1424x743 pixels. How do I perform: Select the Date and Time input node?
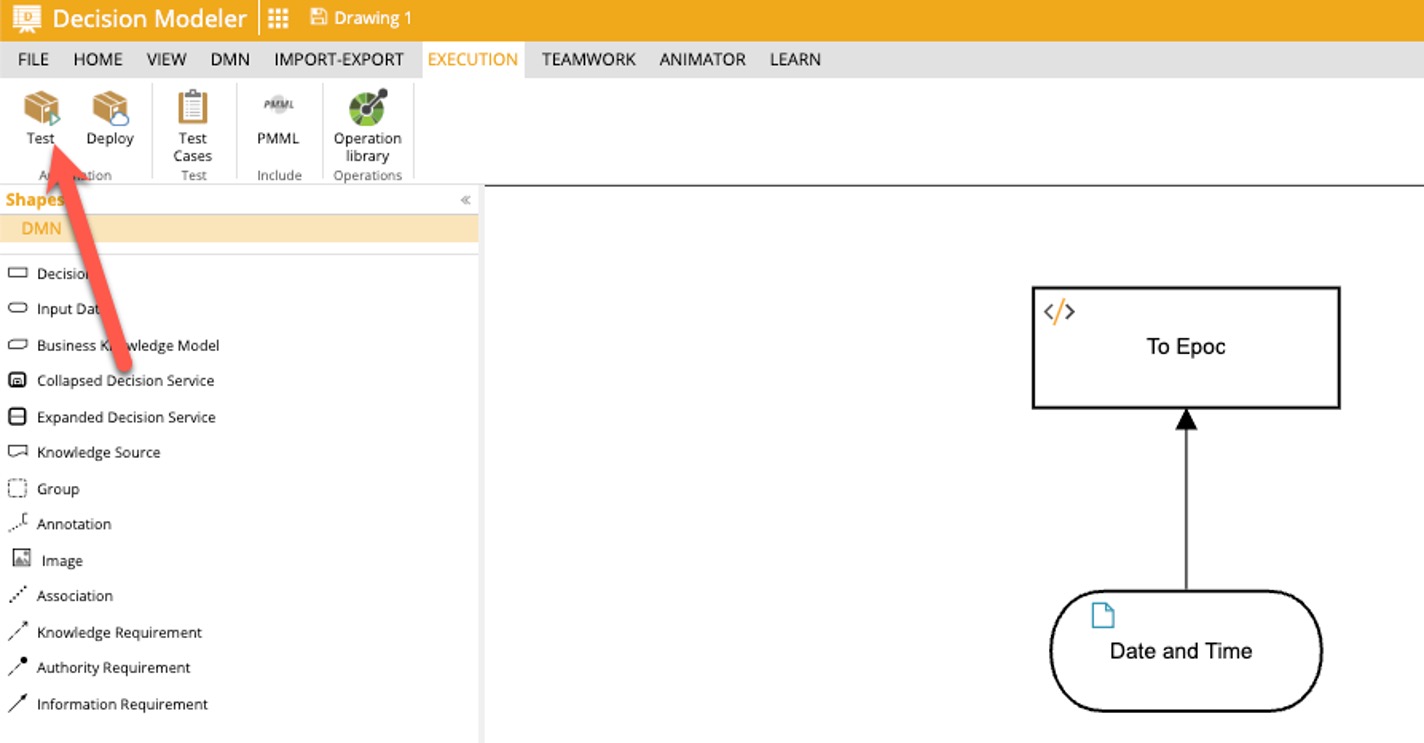[1185, 650]
